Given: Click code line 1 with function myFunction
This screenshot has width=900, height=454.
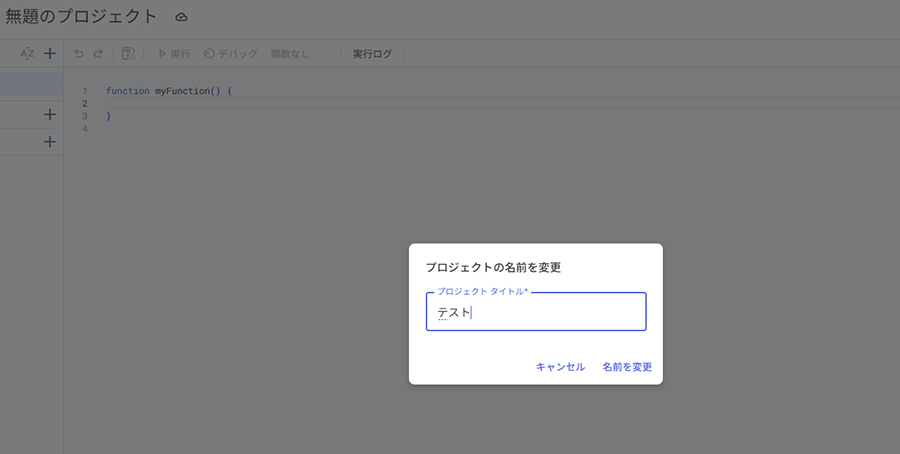Looking at the screenshot, I should (168, 91).
